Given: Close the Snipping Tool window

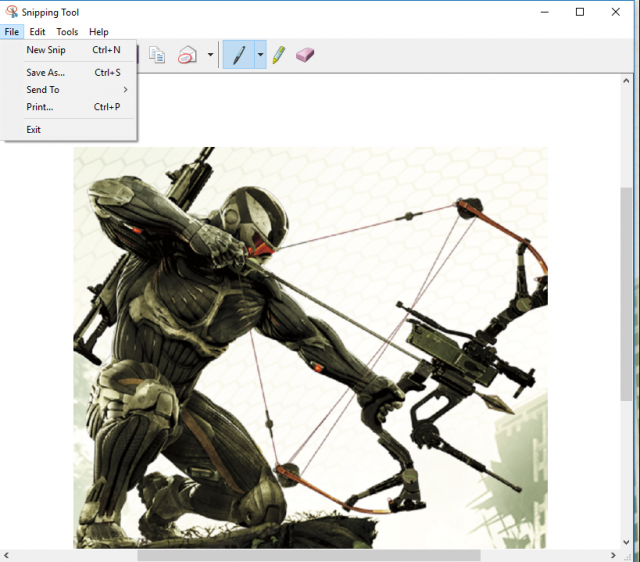Looking at the screenshot, I should click(x=616, y=12).
